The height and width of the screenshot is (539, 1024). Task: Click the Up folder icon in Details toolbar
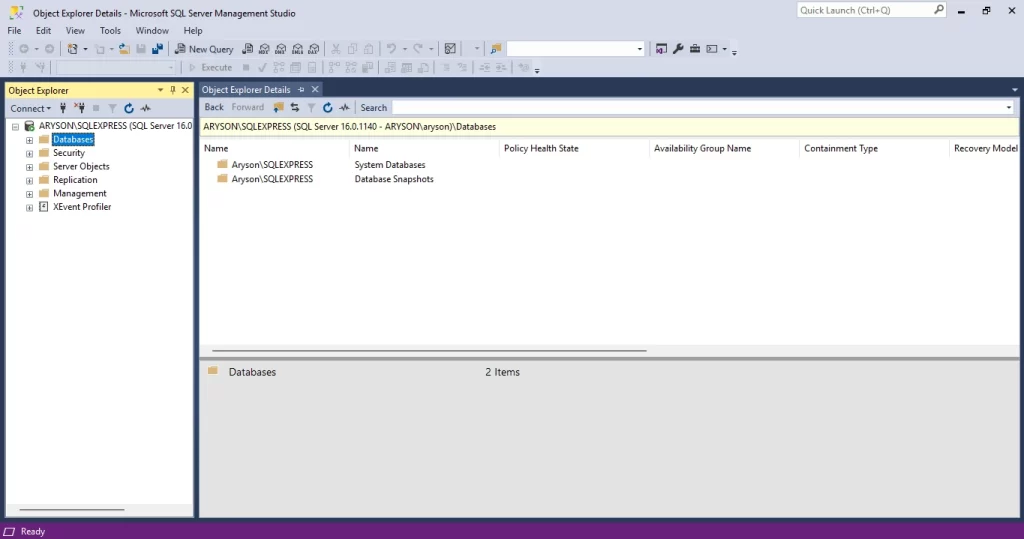pyautogui.click(x=278, y=107)
